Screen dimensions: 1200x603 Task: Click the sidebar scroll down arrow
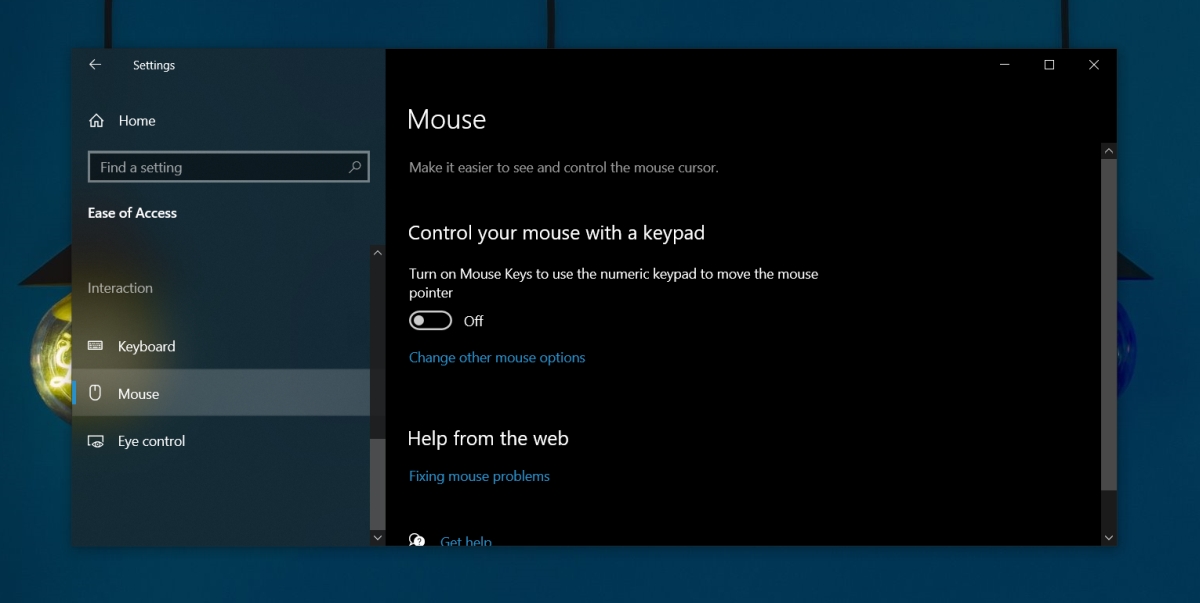[377, 538]
